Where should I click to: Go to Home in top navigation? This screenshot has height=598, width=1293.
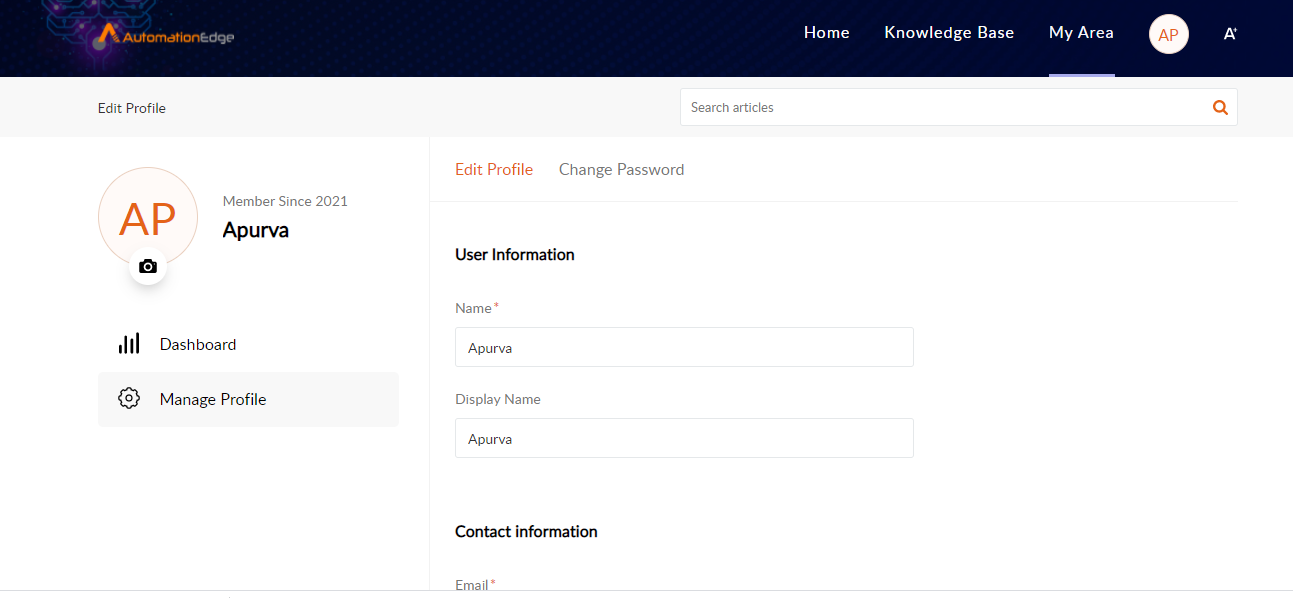(x=827, y=33)
